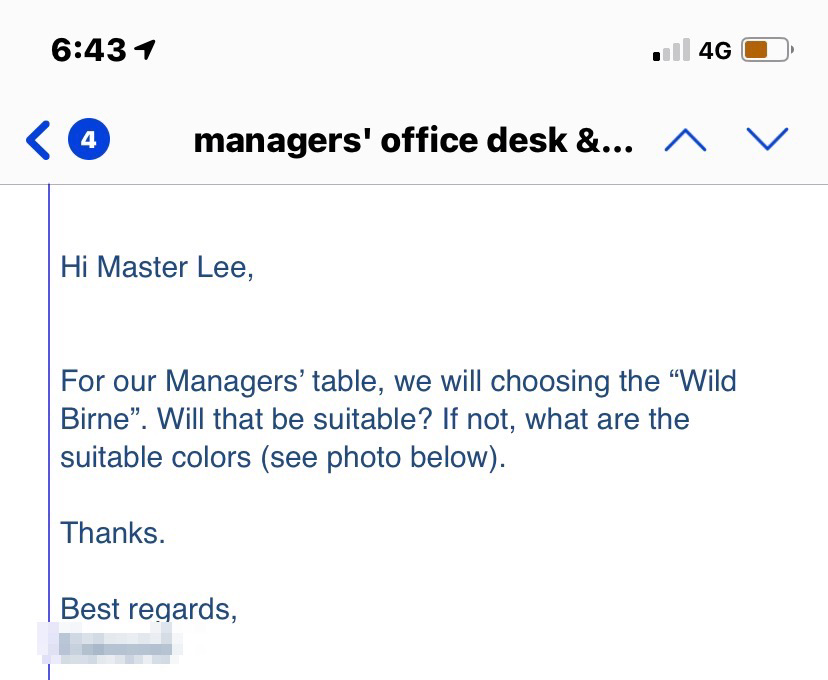
Task: Tap the "managers' office desk &..." subject title
Action: [x=413, y=141]
